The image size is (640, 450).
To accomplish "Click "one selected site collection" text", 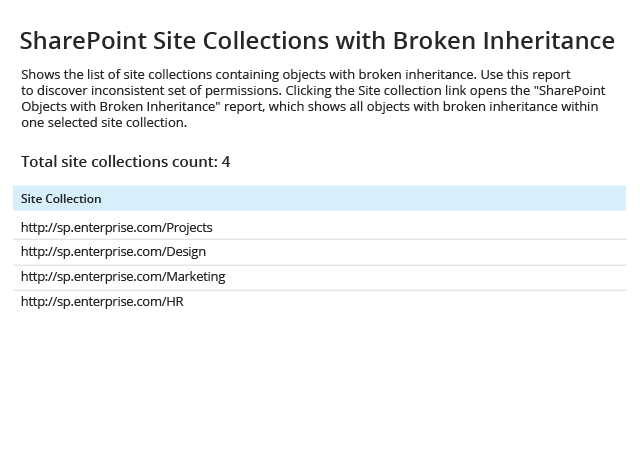I will (104, 123).
